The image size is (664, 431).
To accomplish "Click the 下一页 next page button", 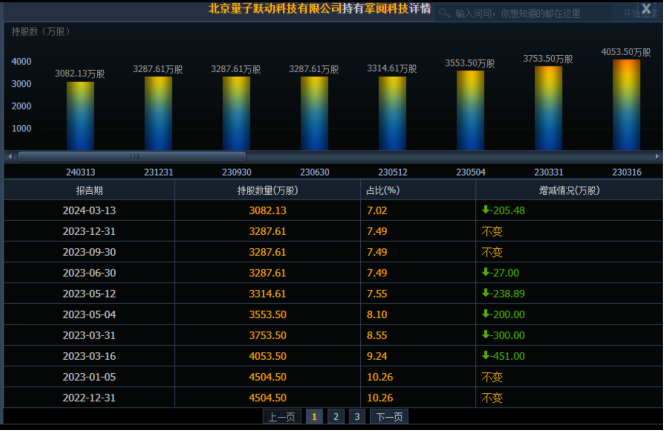I will point(389,416).
